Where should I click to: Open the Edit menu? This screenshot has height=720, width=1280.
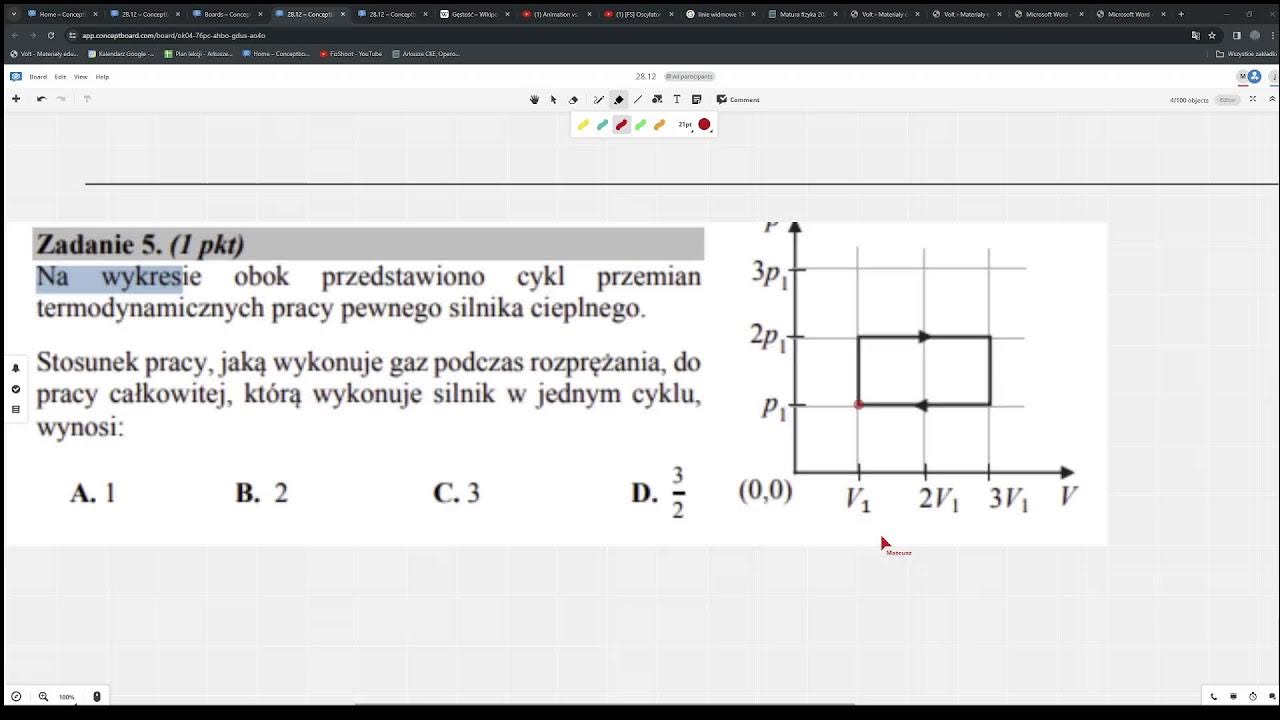(60, 77)
